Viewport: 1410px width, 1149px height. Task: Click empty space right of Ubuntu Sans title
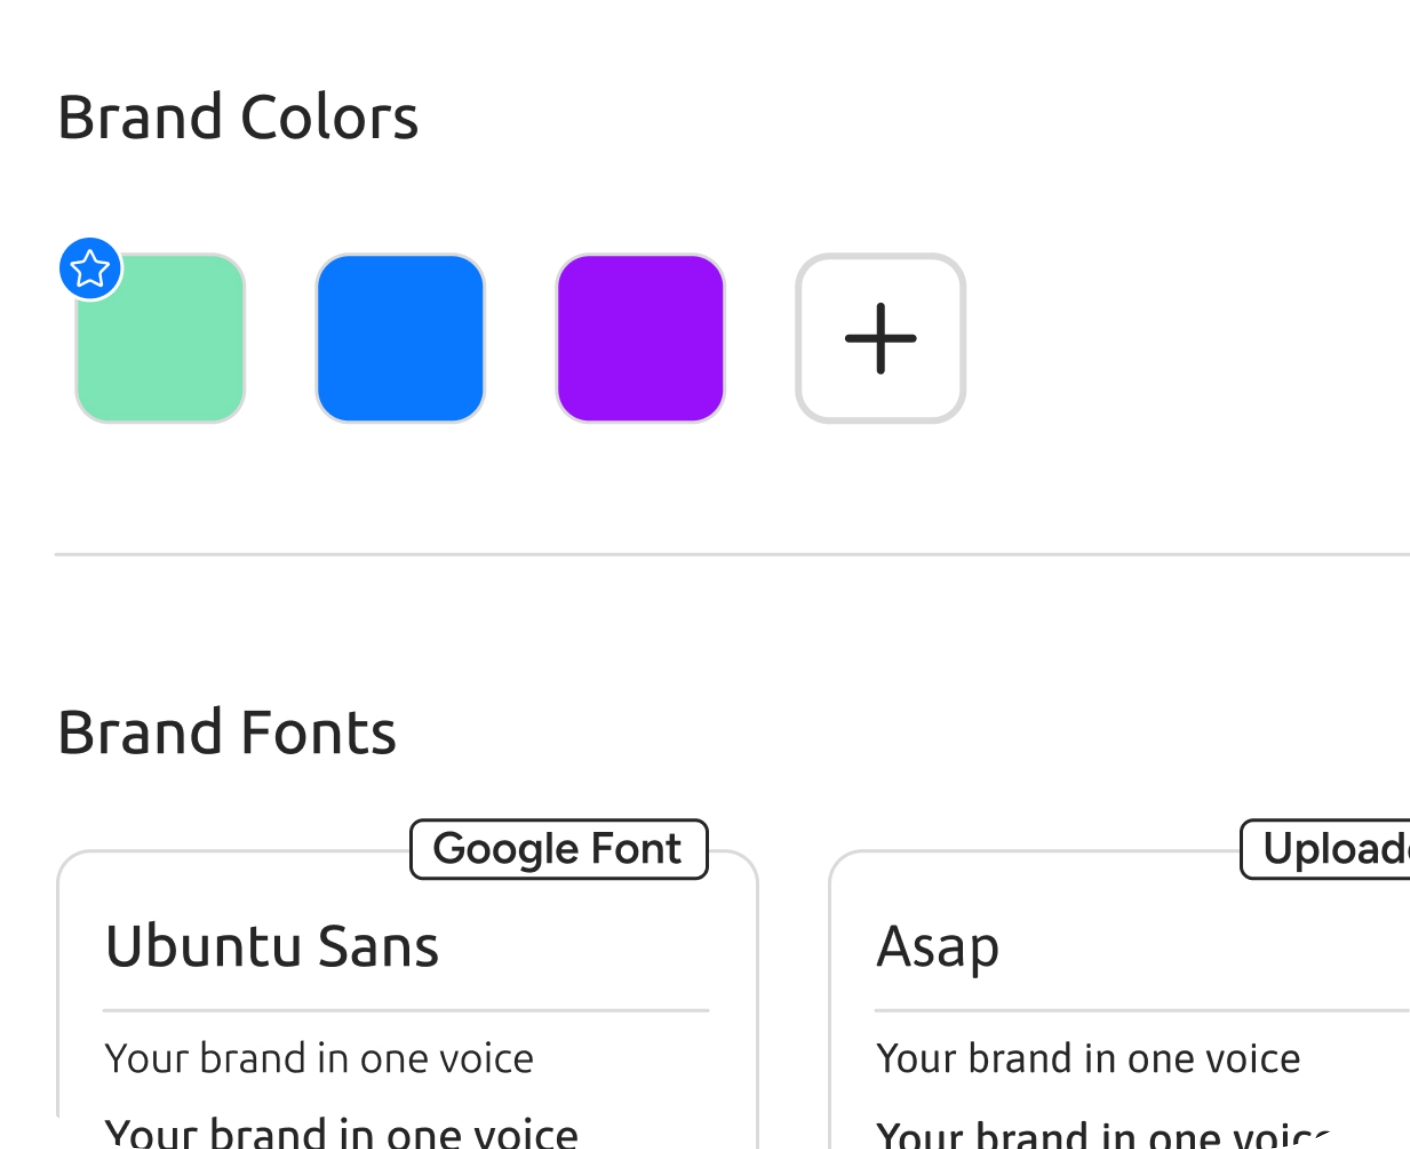(580, 946)
